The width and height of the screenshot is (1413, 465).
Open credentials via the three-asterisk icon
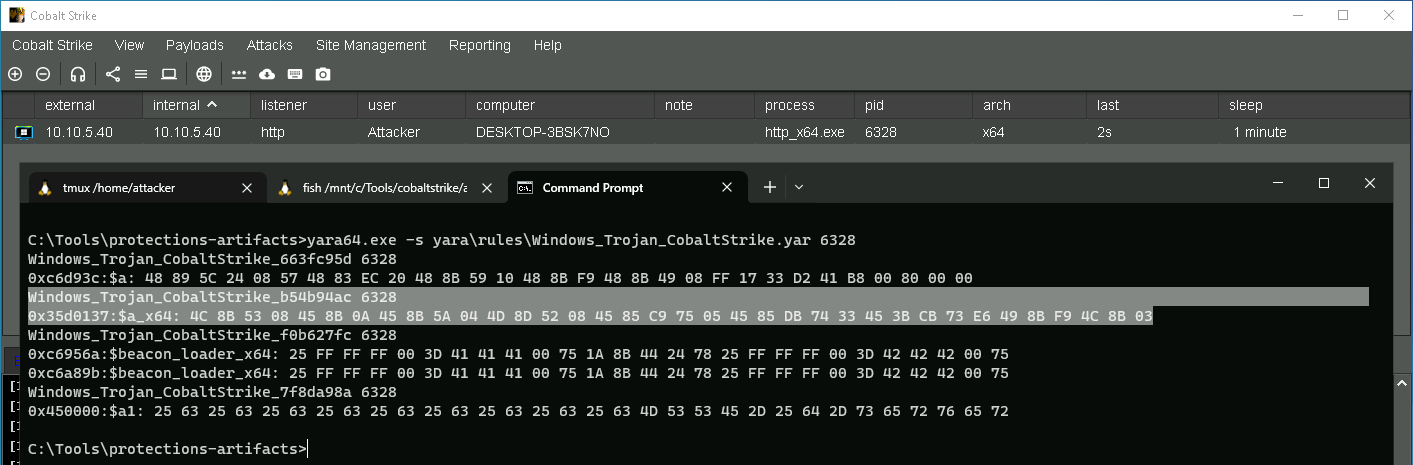[239, 74]
